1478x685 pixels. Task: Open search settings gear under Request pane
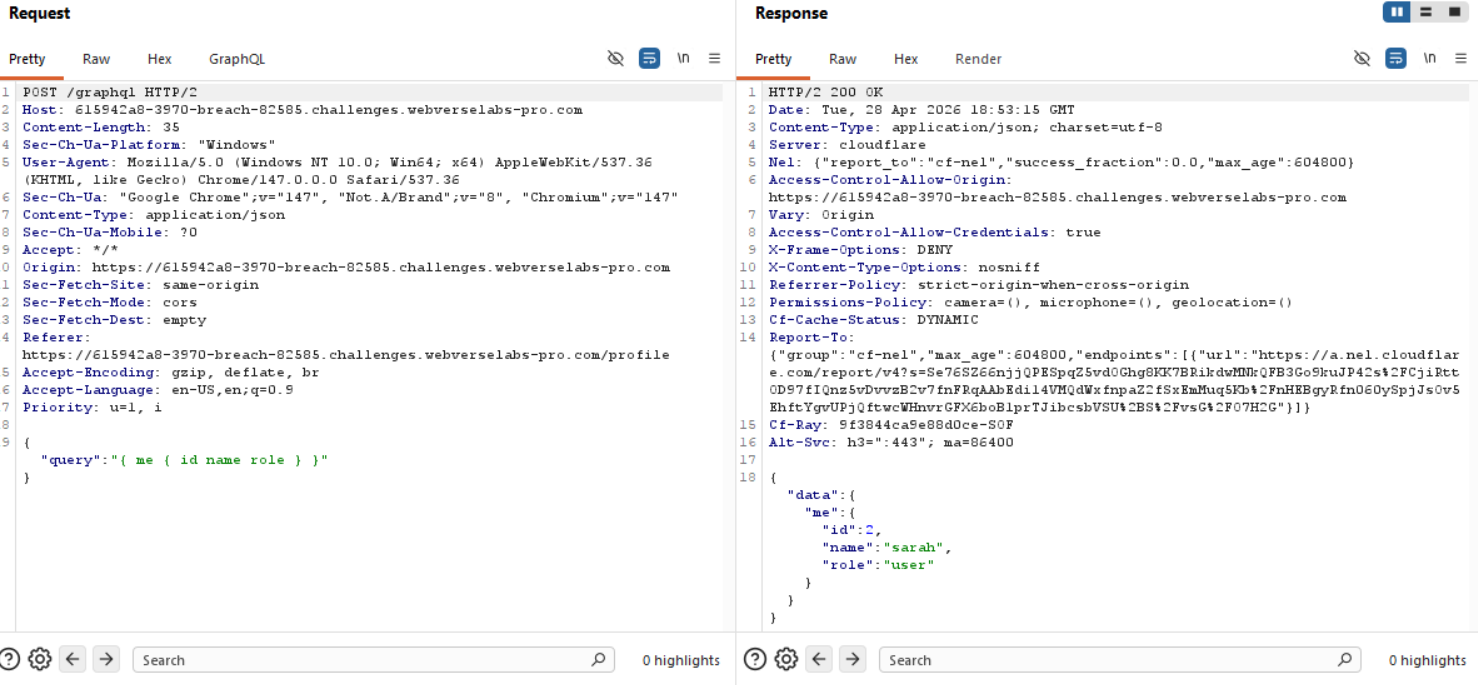(40, 659)
